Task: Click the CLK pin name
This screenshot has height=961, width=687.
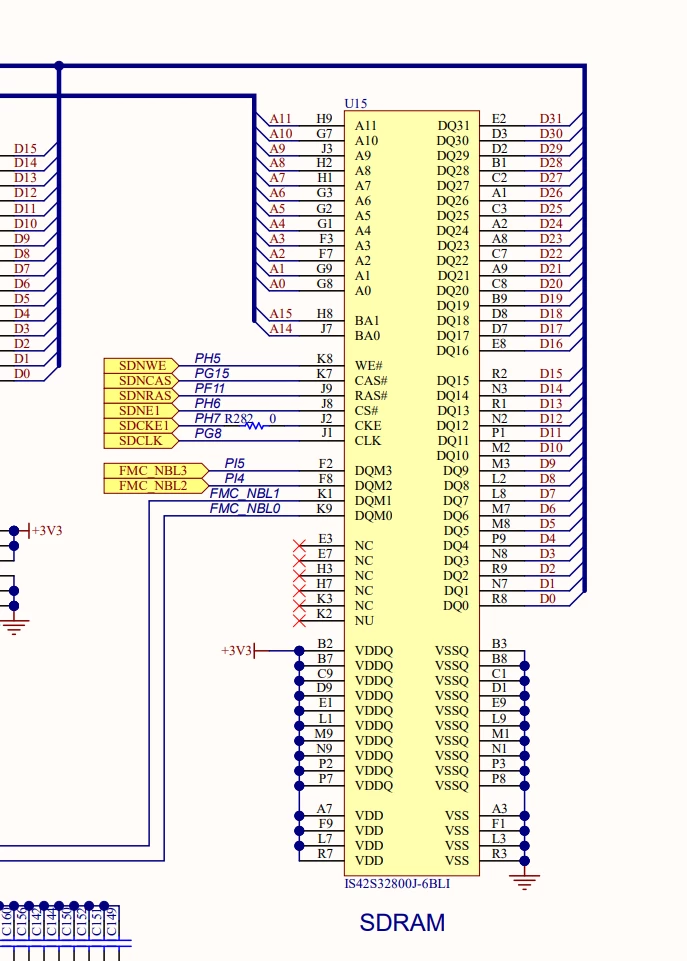Action: pos(368,441)
